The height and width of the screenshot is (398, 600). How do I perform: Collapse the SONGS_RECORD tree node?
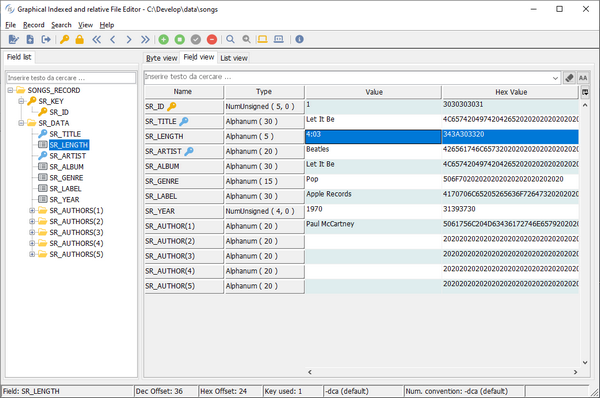pyautogui.click(x=10, y=90)
